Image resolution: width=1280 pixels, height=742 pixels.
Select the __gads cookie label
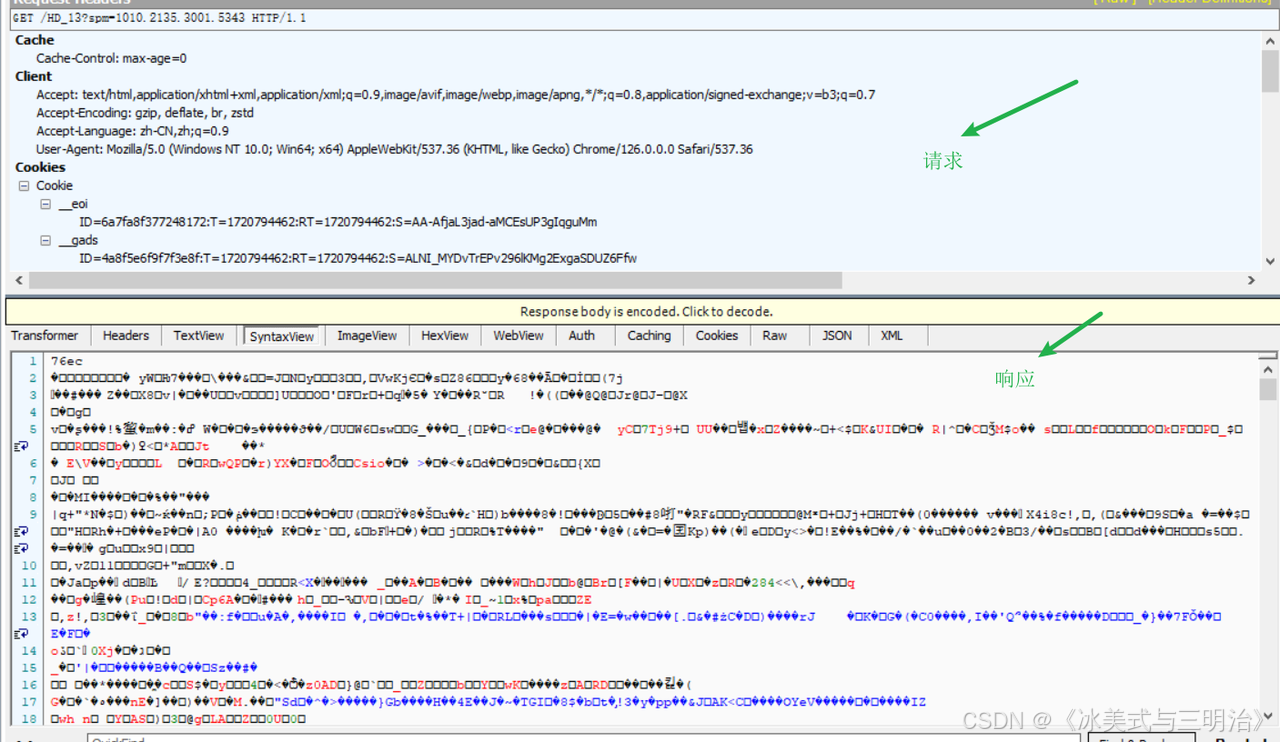(78, 241)
